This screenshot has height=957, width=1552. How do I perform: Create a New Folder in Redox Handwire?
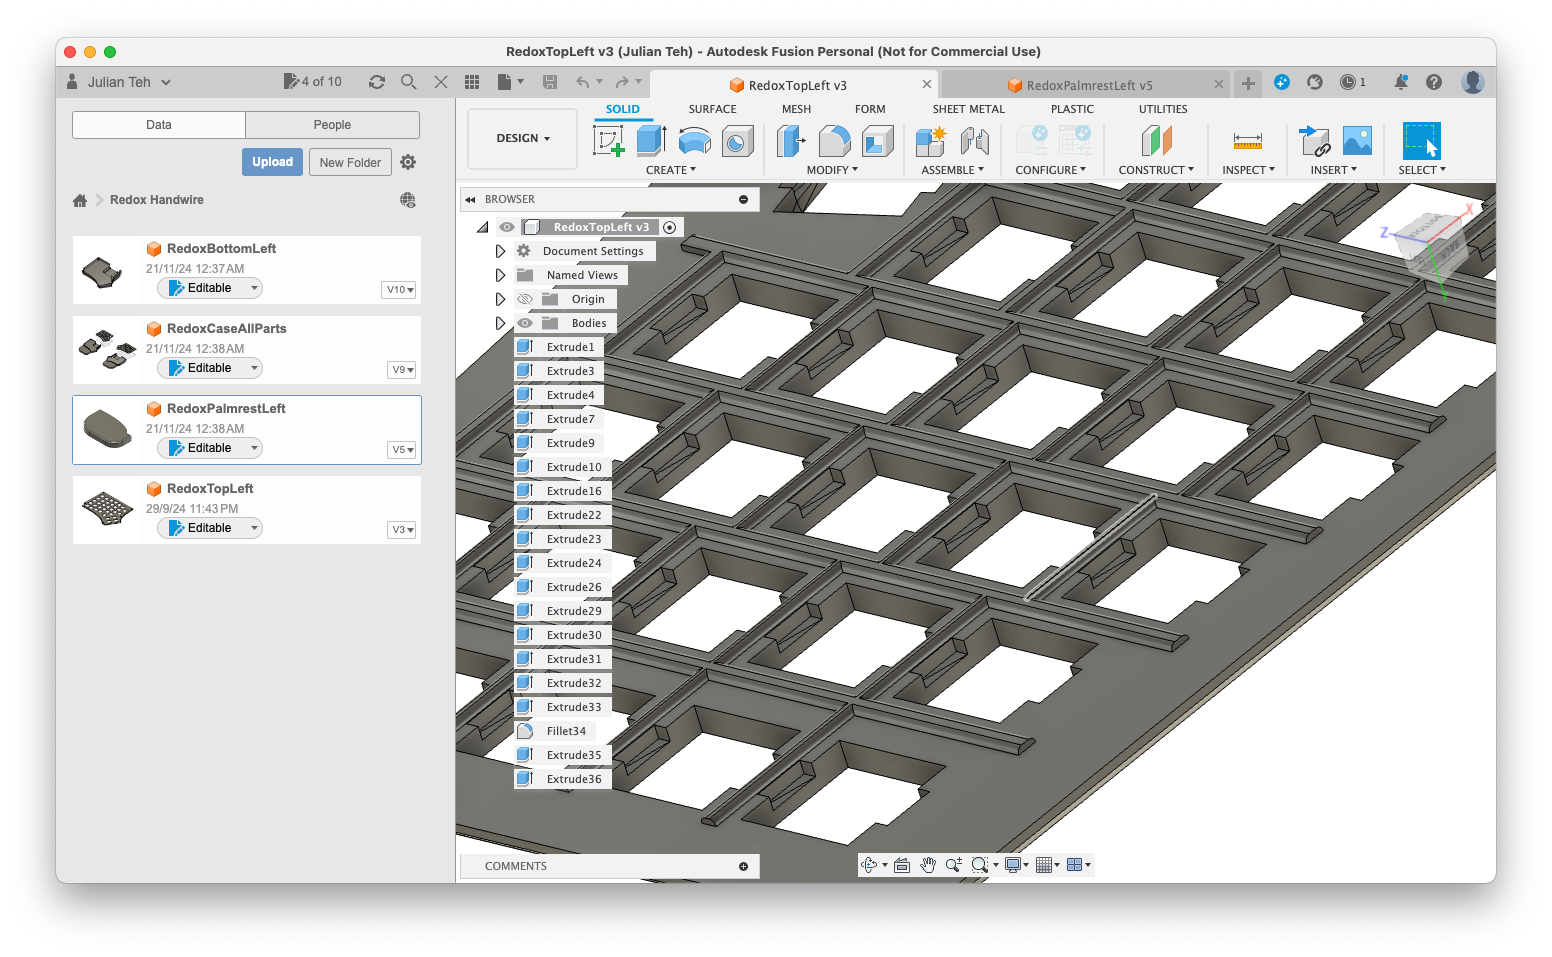(350, 161)
